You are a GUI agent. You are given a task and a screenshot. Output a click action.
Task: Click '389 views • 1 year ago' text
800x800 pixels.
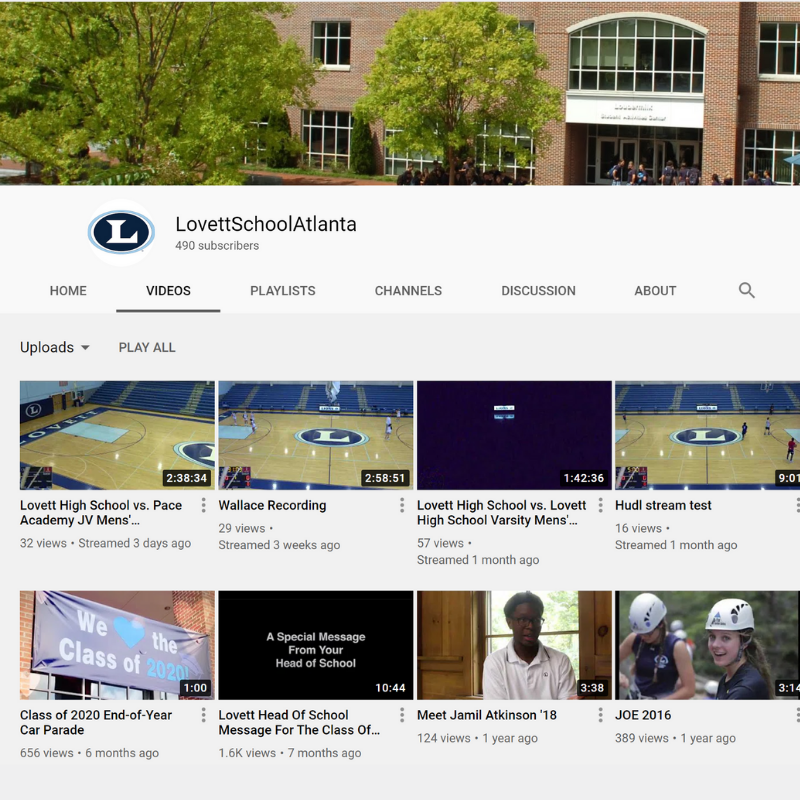tap(675, 738)
